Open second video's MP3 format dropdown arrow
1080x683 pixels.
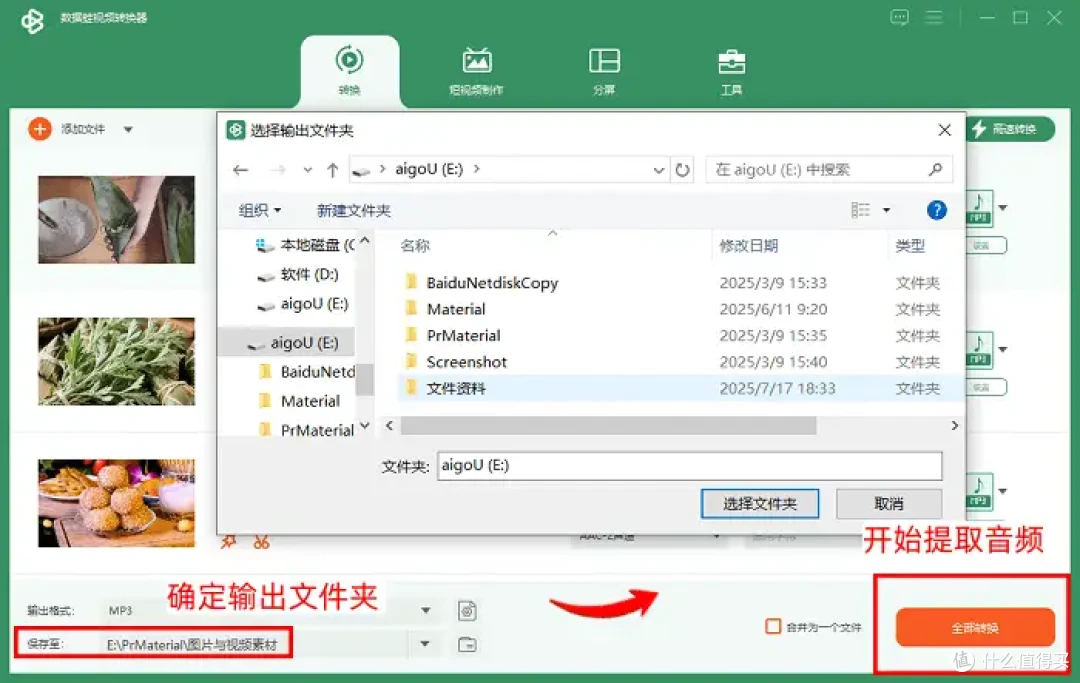pyautogui.click(x=1003, y=349)
